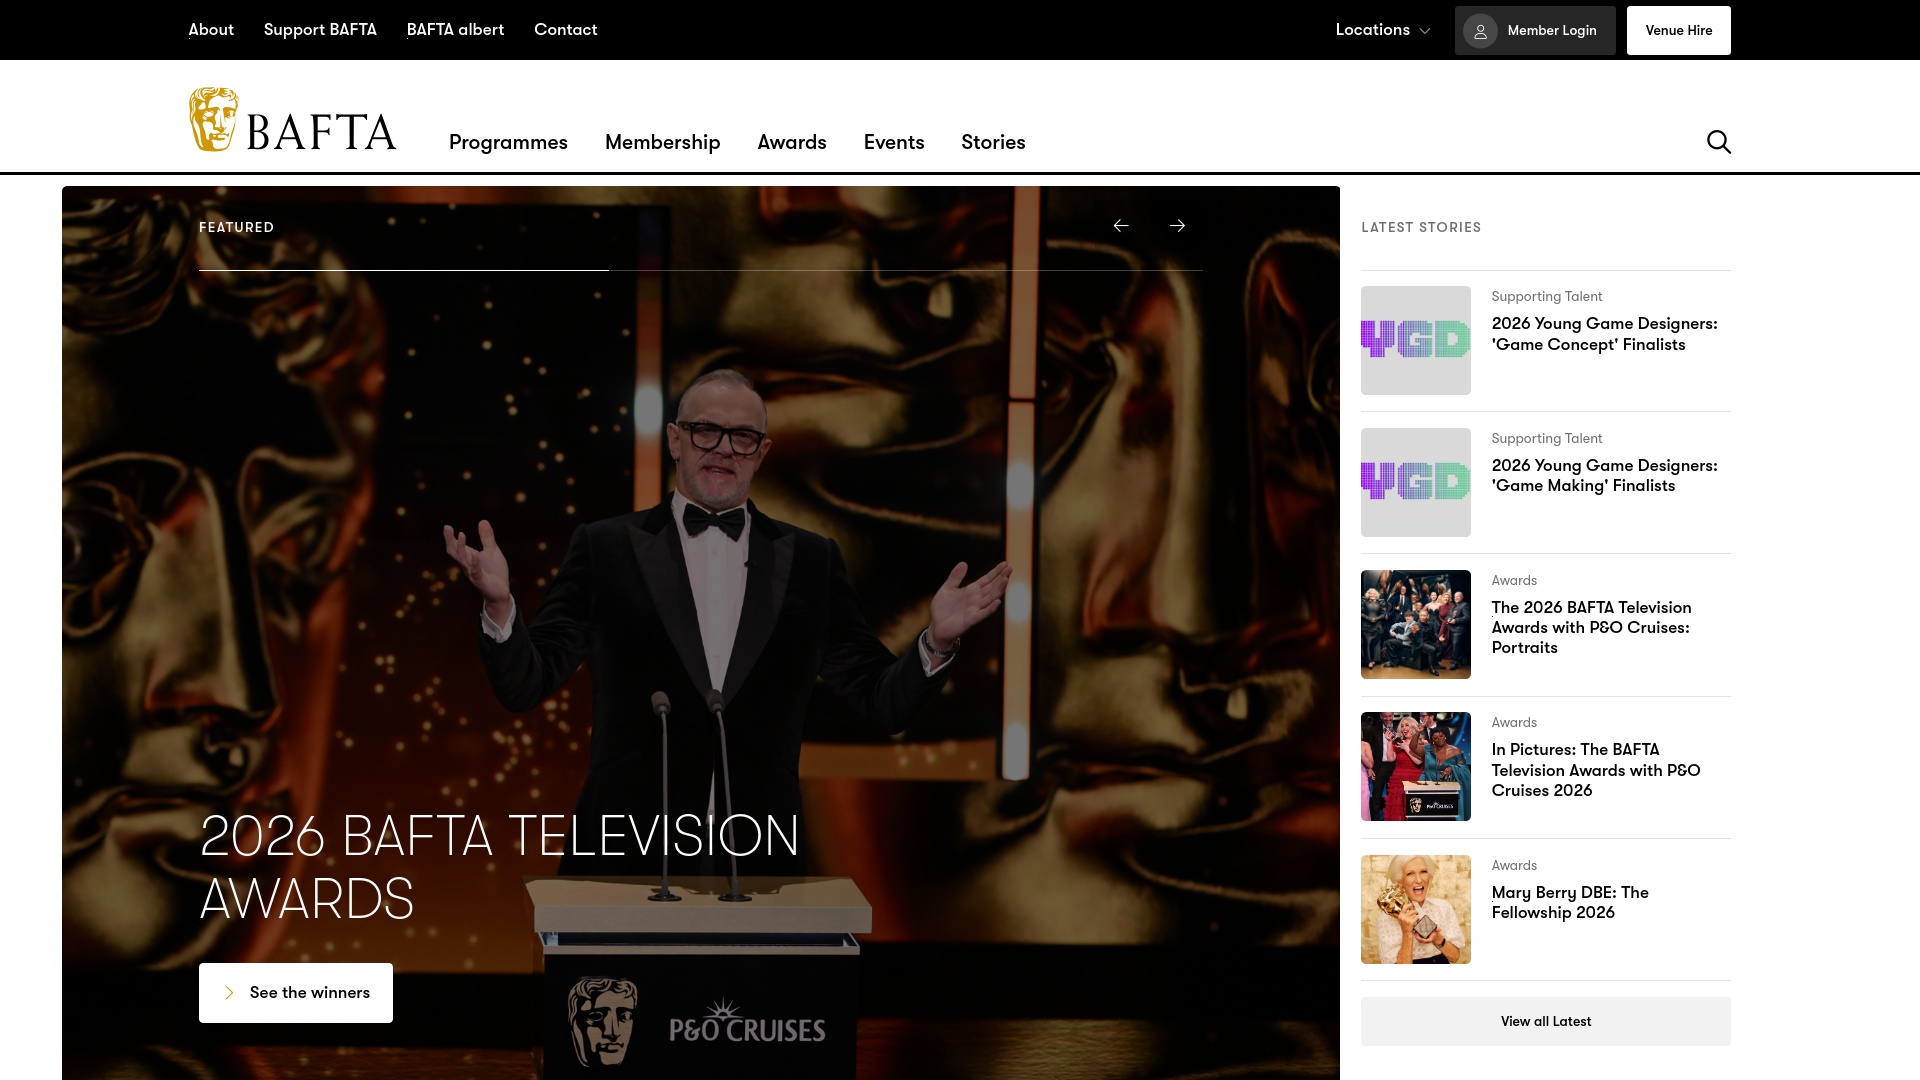Click the Member Login button
1920x1080 pixels.
coord(1535,30)
